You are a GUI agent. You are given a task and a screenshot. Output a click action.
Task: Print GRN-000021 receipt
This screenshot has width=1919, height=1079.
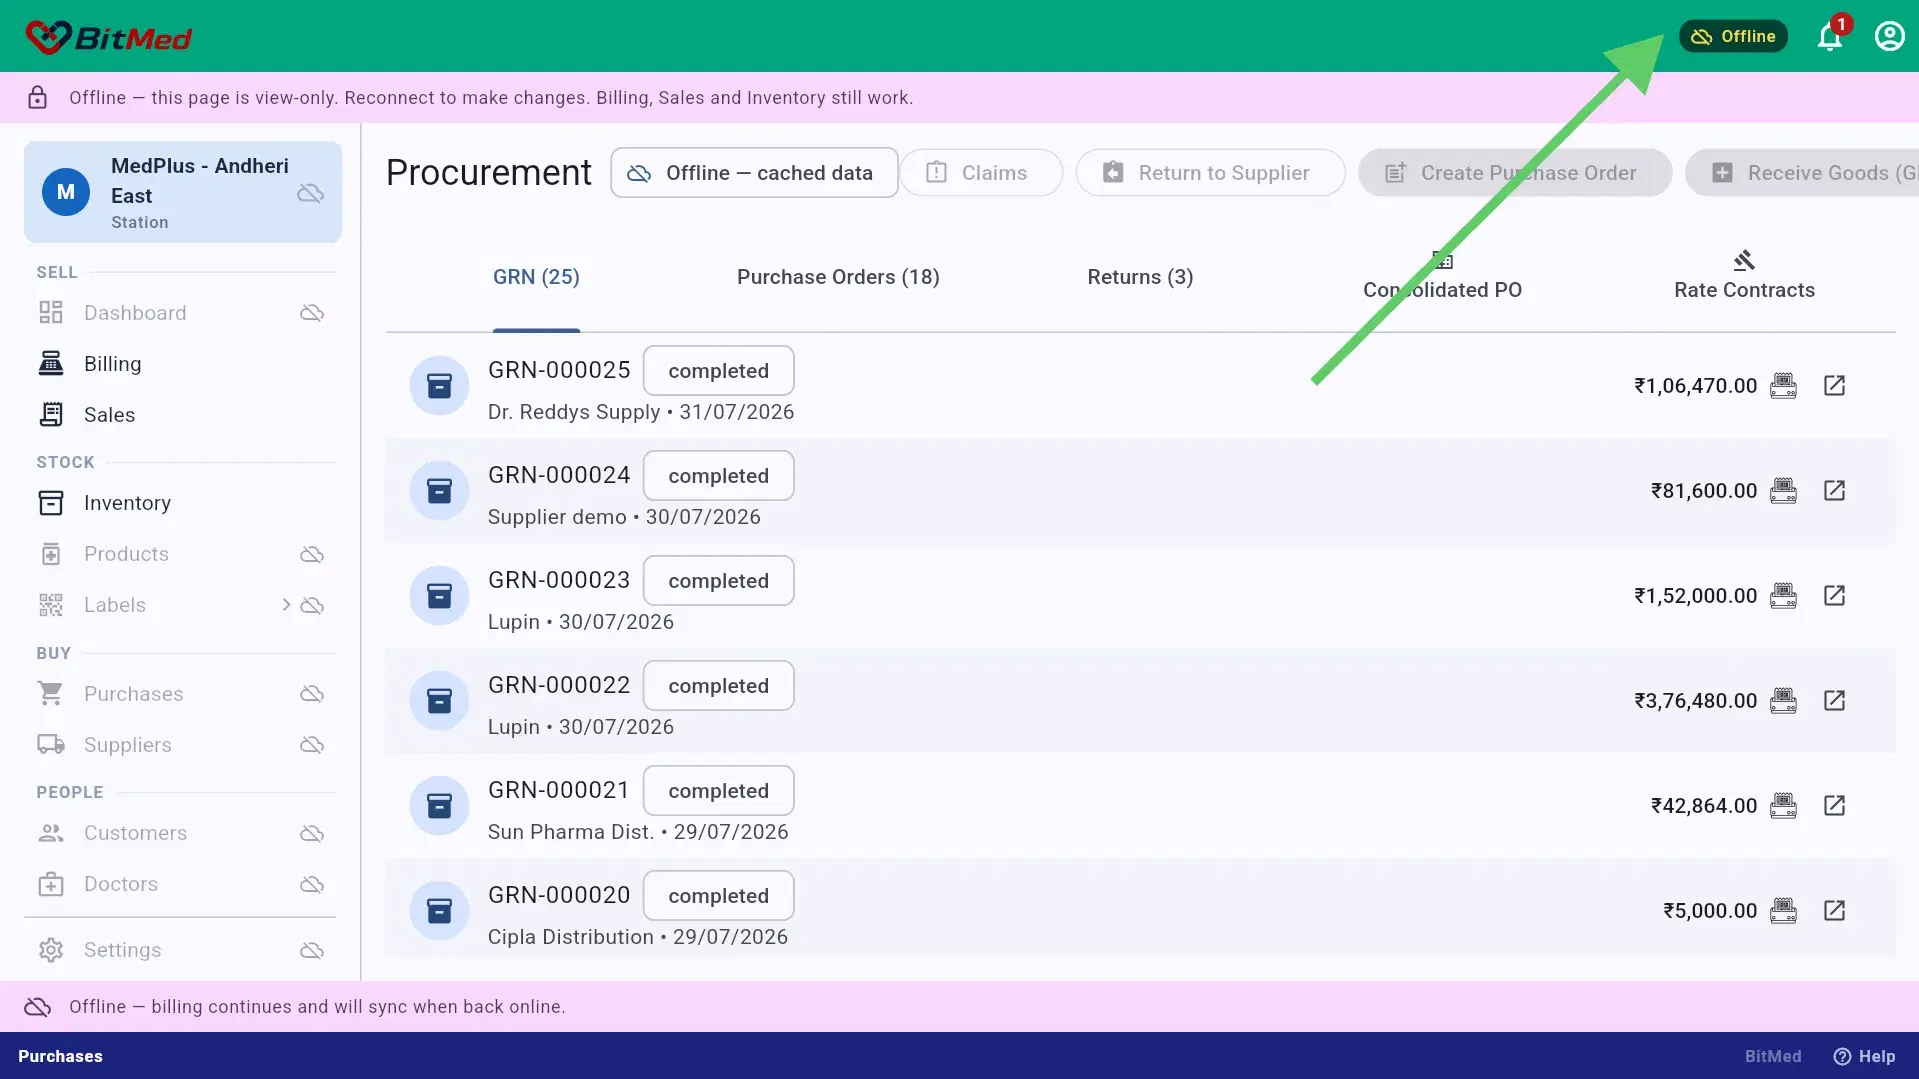tap(1783, 806)
